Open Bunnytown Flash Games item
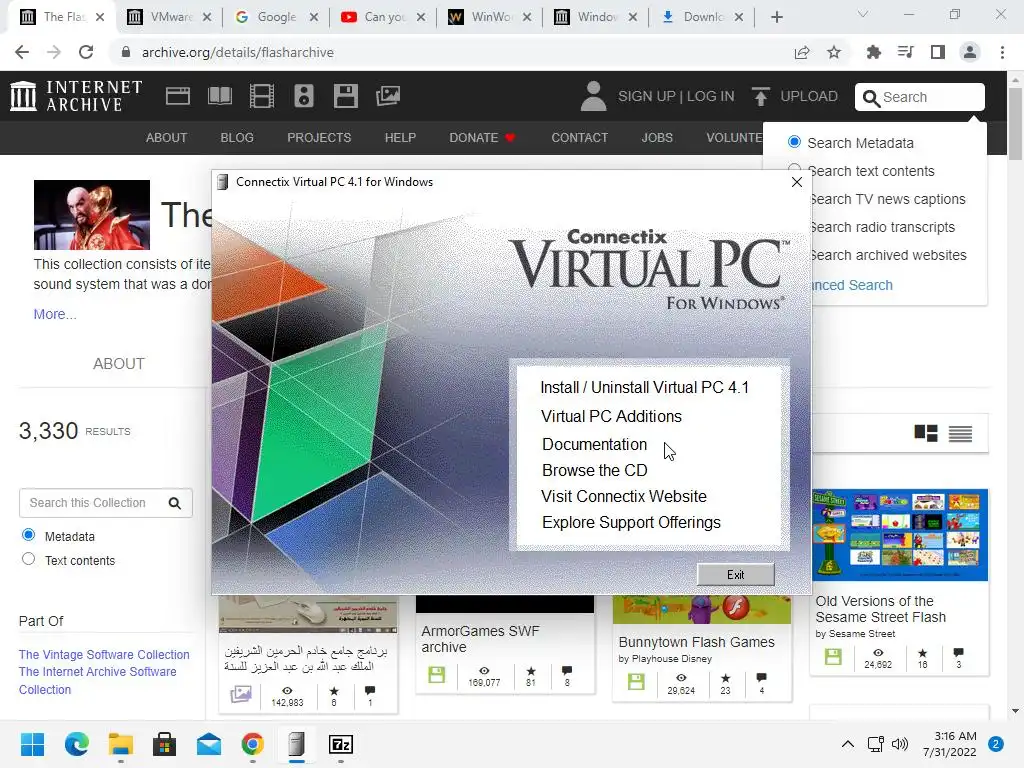 click(696, 642)
